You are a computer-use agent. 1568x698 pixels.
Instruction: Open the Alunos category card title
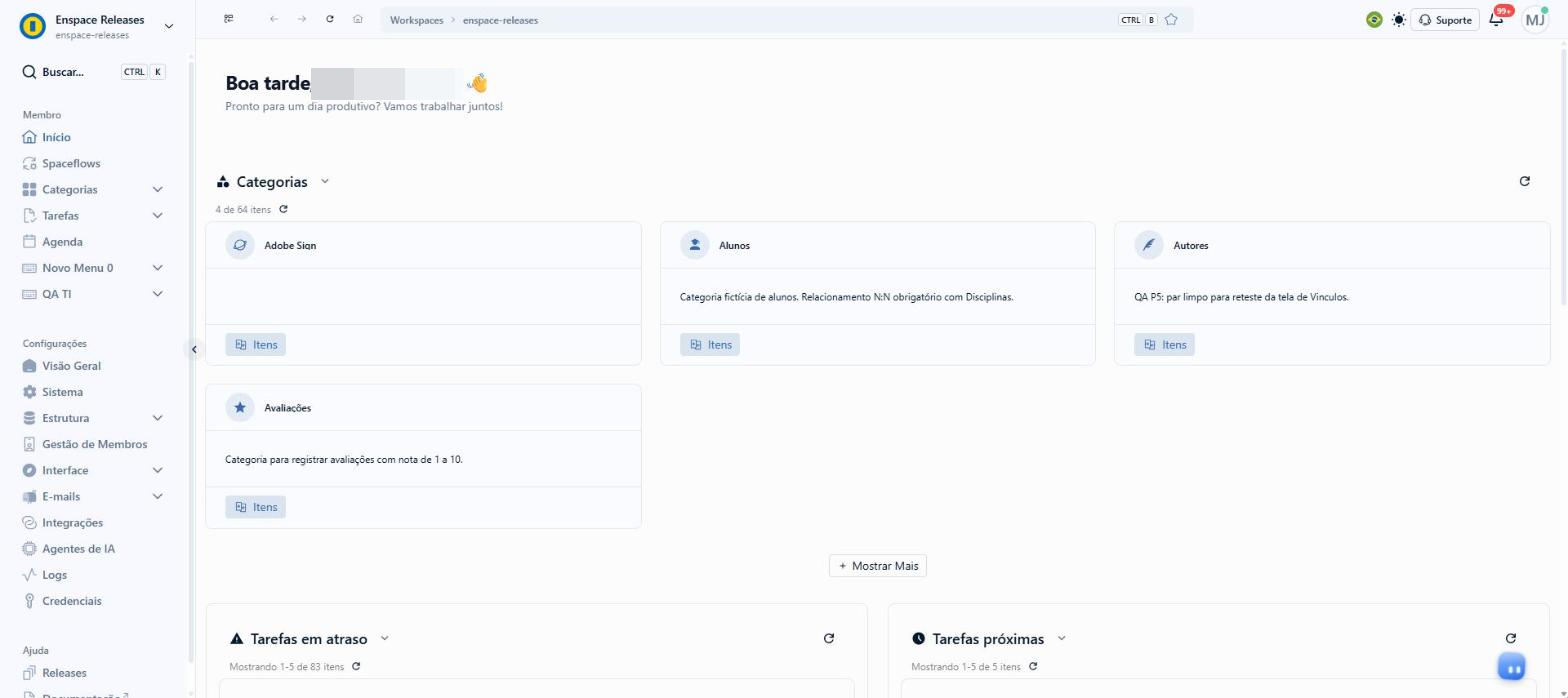[734, 245]
